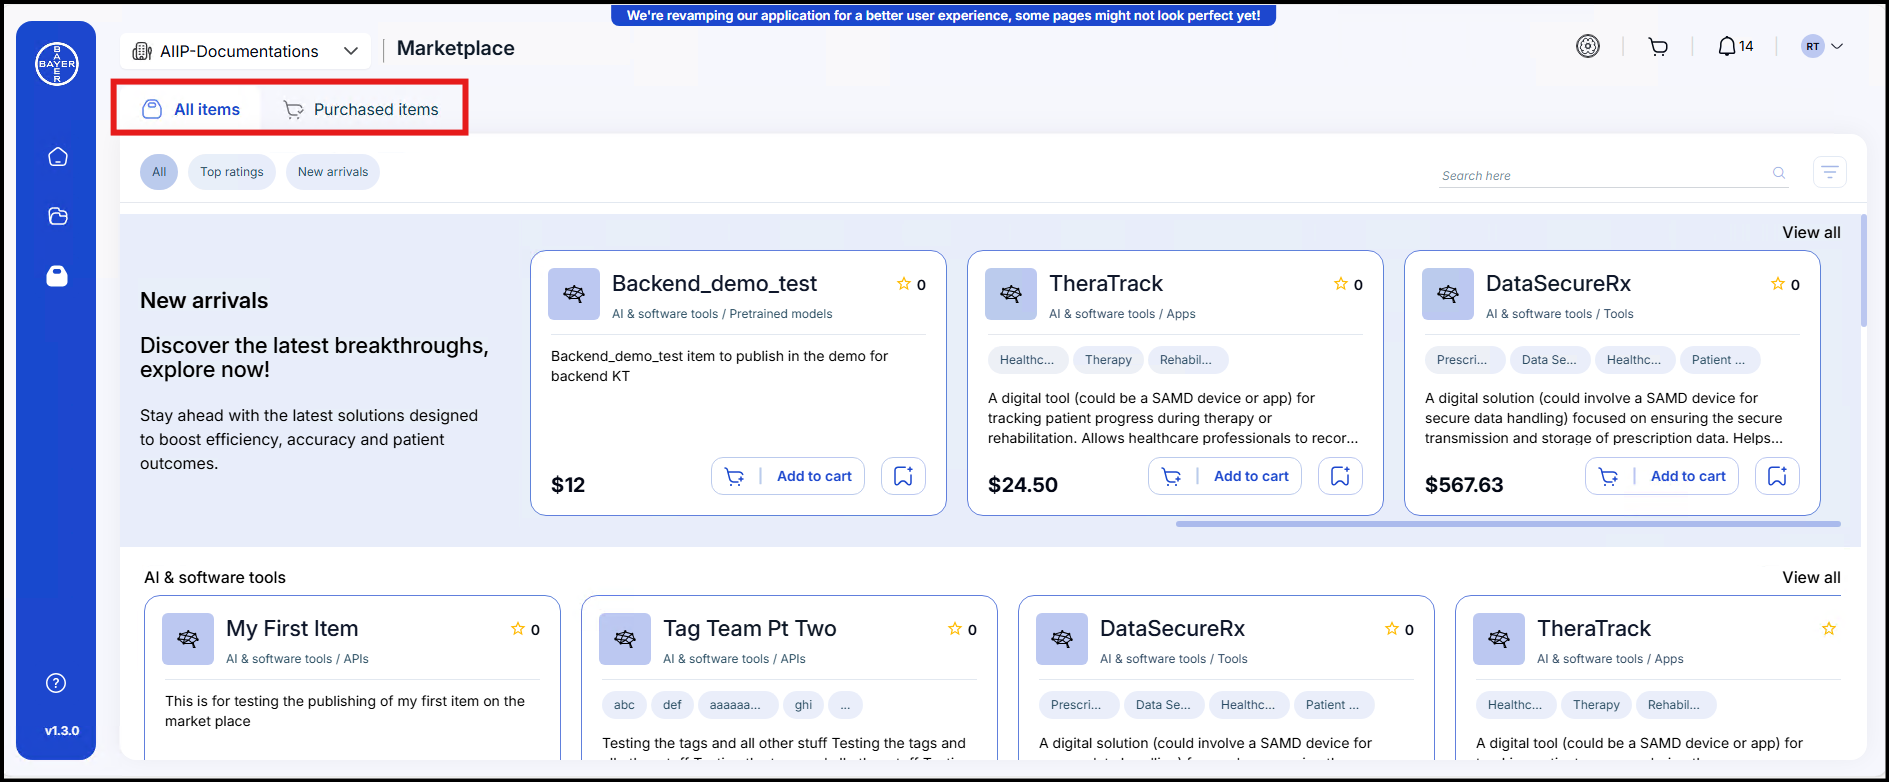This screenshot has width=1889, height=782.
Task: Bookmark the $24.50 TheraTrack item
Action: pyautogui.click(x=1340, y=476)
